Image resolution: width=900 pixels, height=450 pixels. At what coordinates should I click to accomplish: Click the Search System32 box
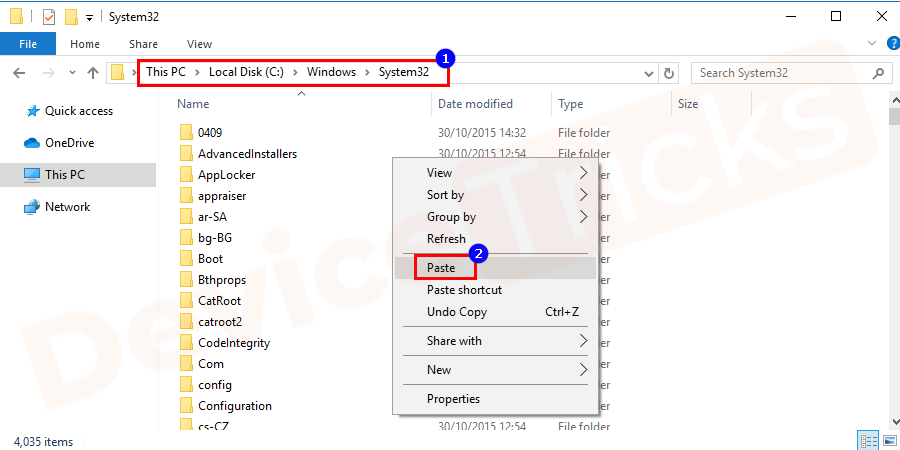point(792,73)
